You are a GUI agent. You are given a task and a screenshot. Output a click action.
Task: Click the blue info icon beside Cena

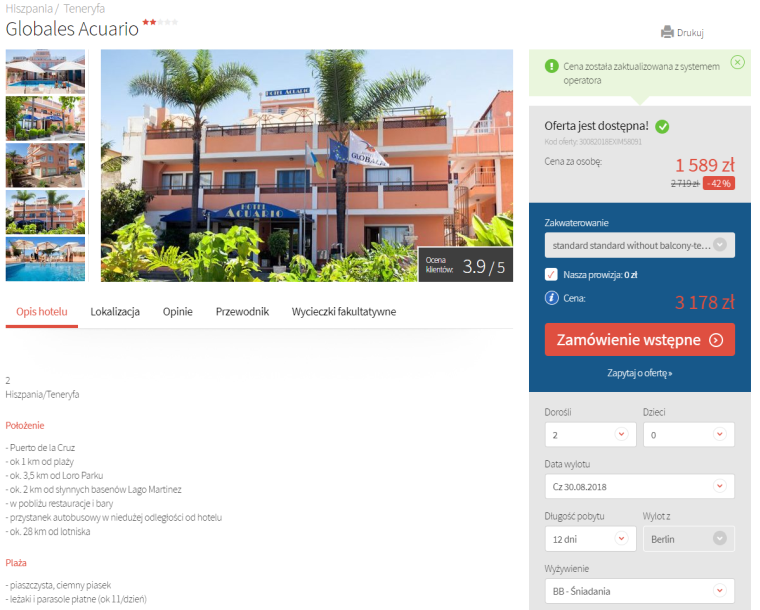tap(551, 297)
